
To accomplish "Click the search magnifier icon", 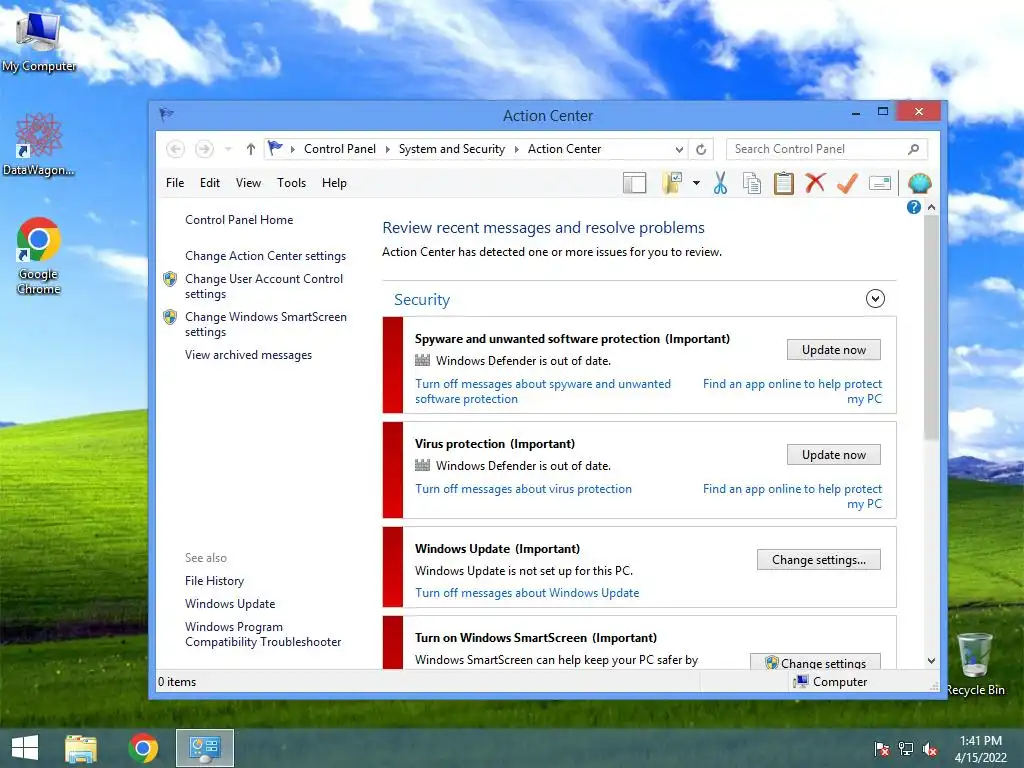I will [914, 149].
